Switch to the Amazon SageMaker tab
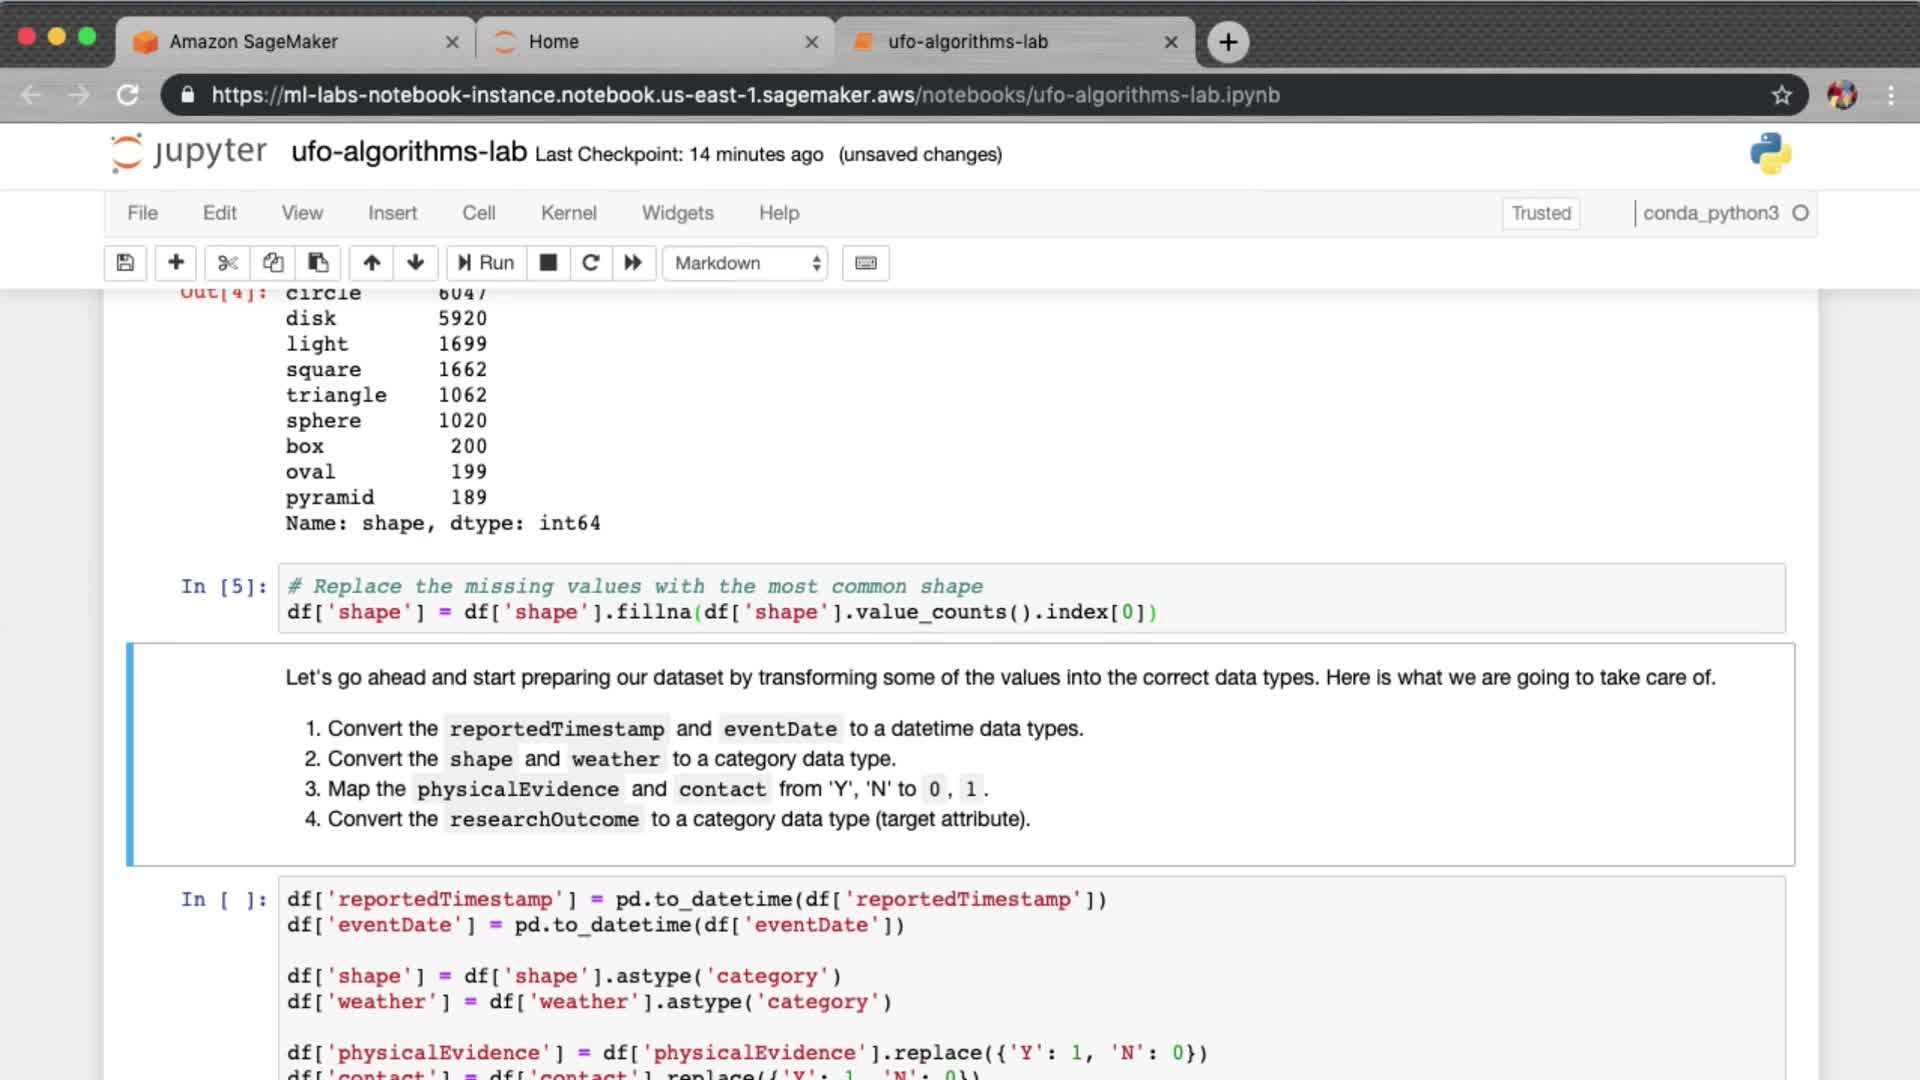 pyautogui.click(x=254, y=42)
